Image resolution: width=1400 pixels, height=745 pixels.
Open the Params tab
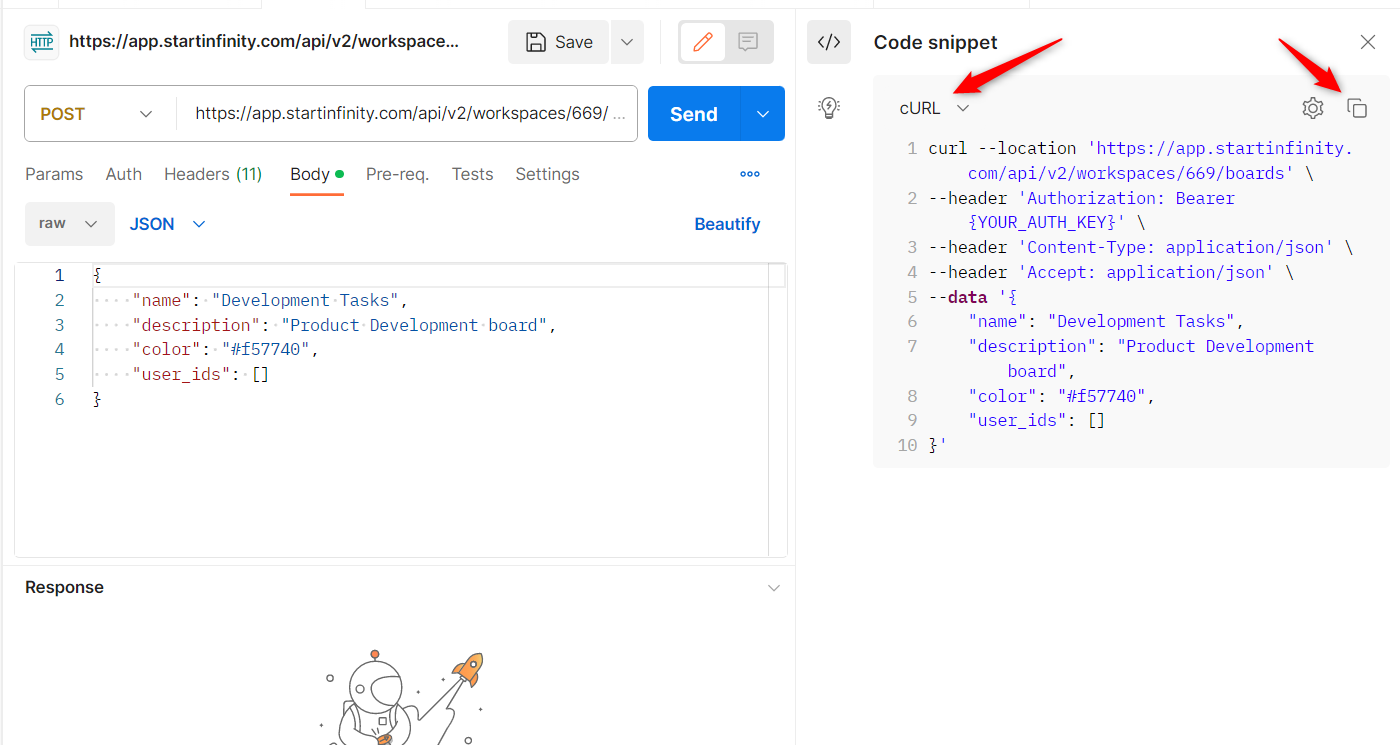[54, 174]
